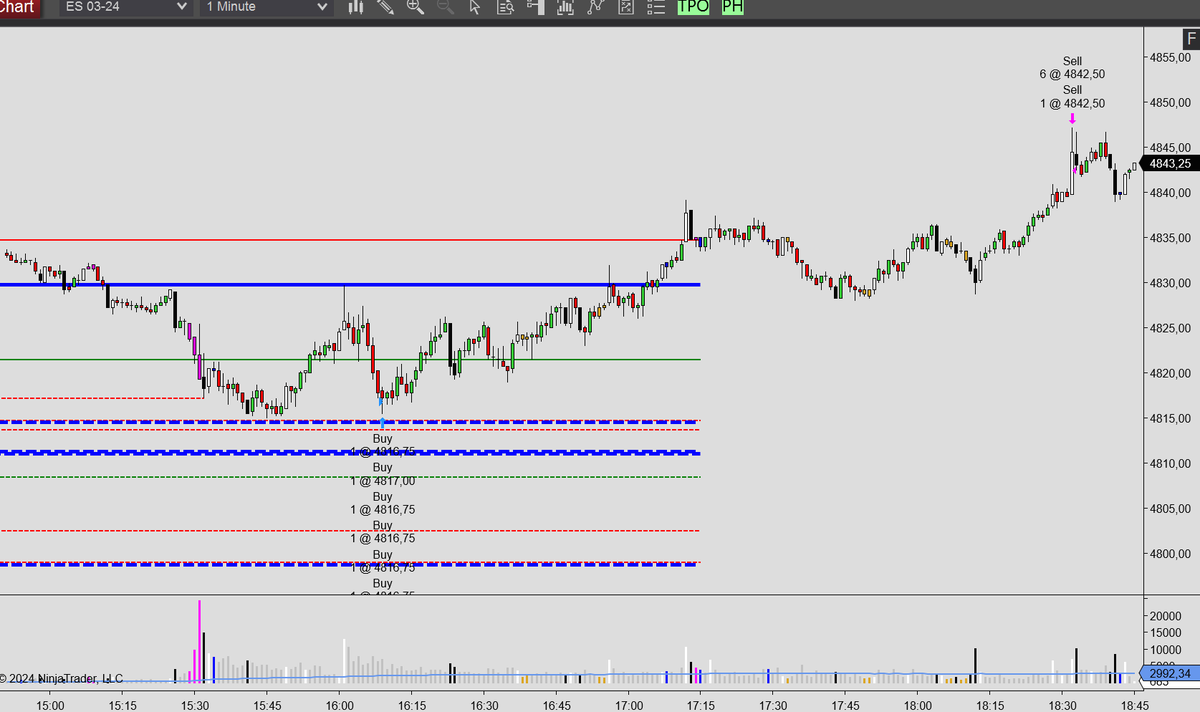The image size is (1200, 712).
Task: Click the F button at the price axis top
Action: point(1190,40)
